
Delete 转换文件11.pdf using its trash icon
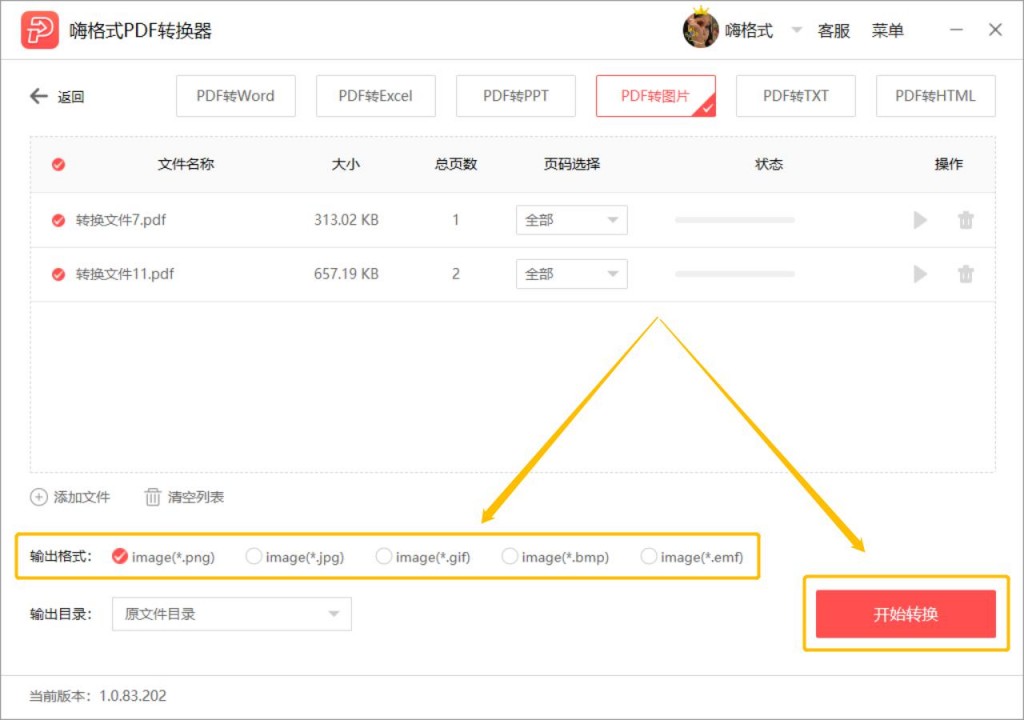965,274
